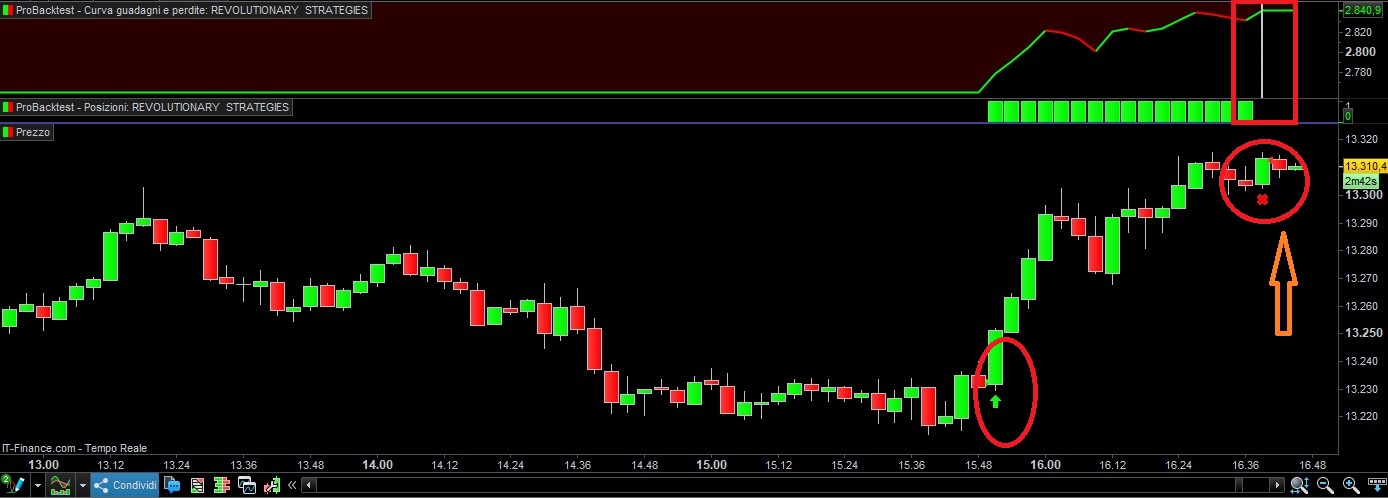Click the 13.310,4 current price tag
This screenshot has height=498, width=1388.
(1365, 166)
